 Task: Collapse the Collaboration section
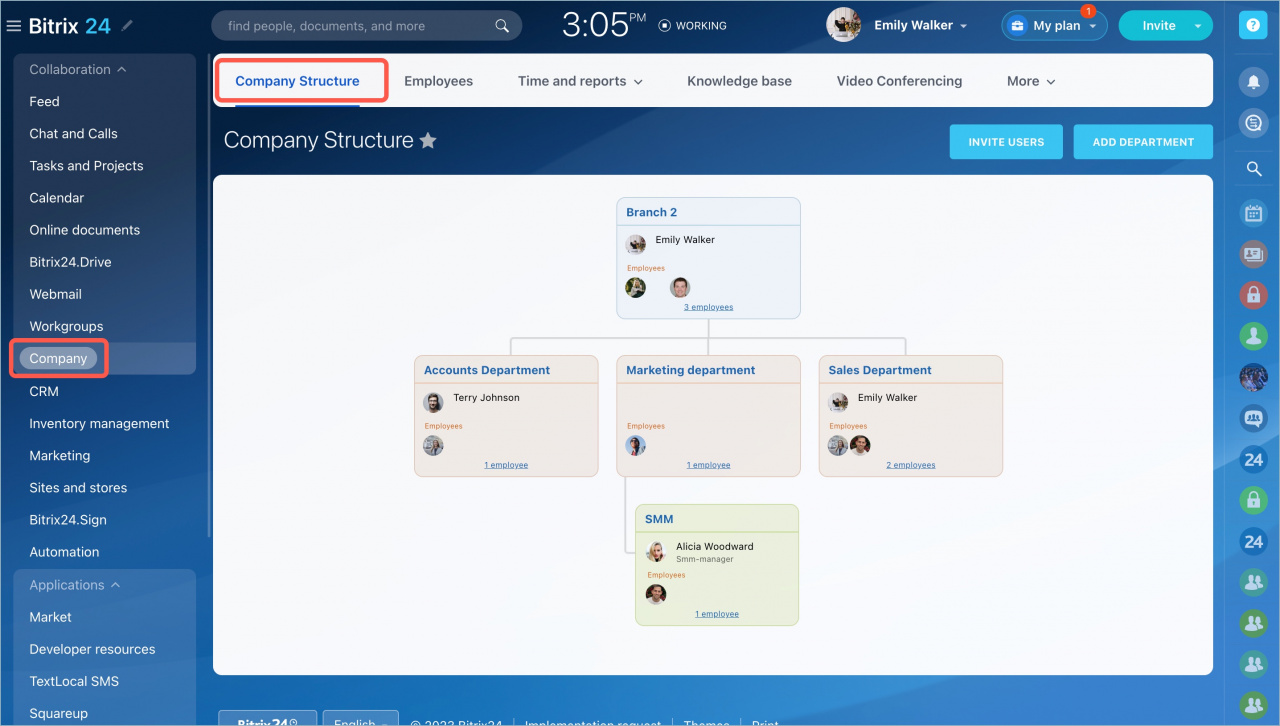78,70
